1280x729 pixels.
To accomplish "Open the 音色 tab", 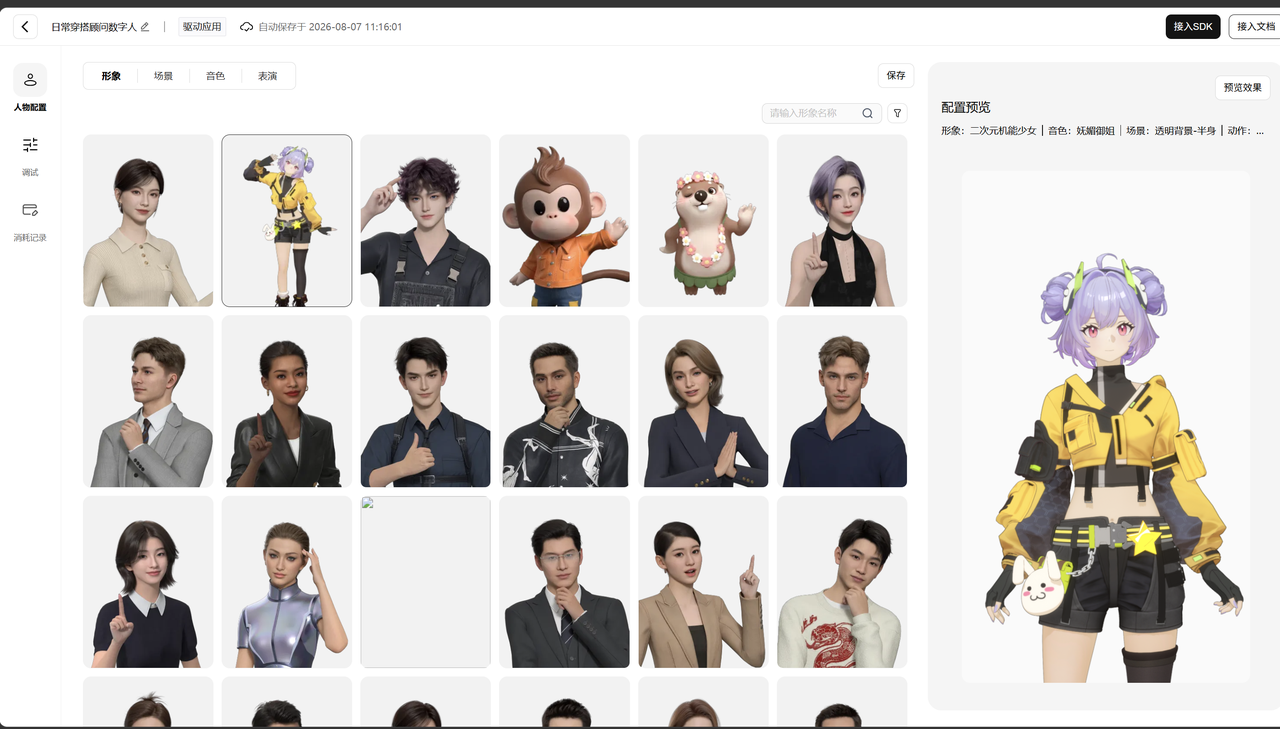I will (215, 76).
